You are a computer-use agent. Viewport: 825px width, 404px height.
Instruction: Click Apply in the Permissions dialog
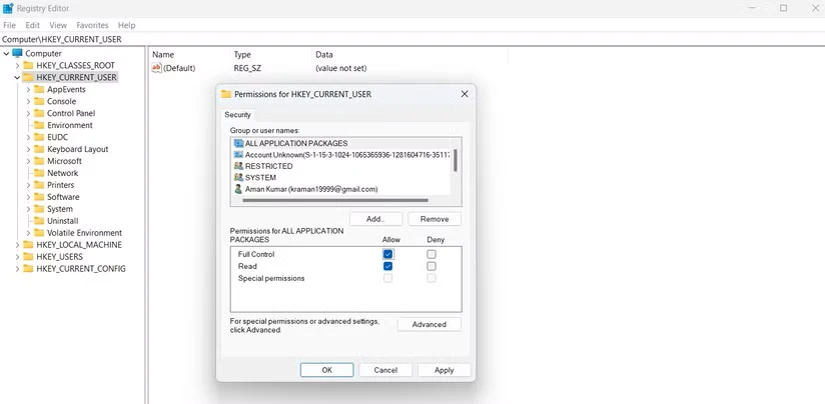(444, 370)
